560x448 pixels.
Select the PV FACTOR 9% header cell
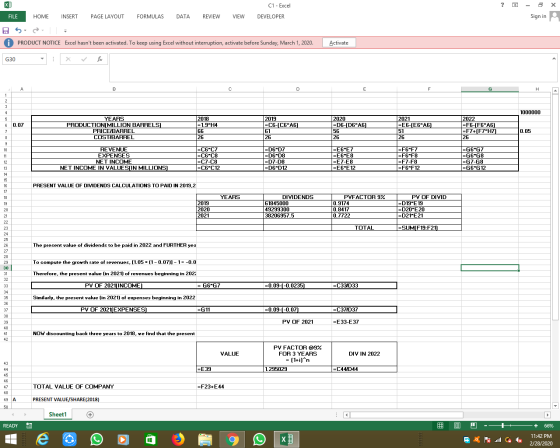(x=364, y=197)
